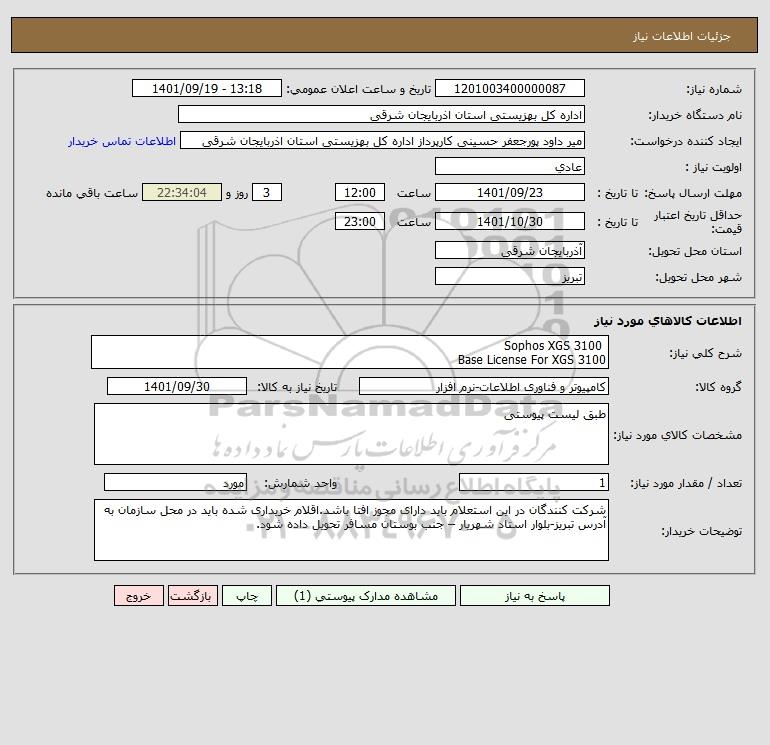Open 'اطلاعات تماس خریدار' contact link
The image size is (770, 745).
click(122, 141)
